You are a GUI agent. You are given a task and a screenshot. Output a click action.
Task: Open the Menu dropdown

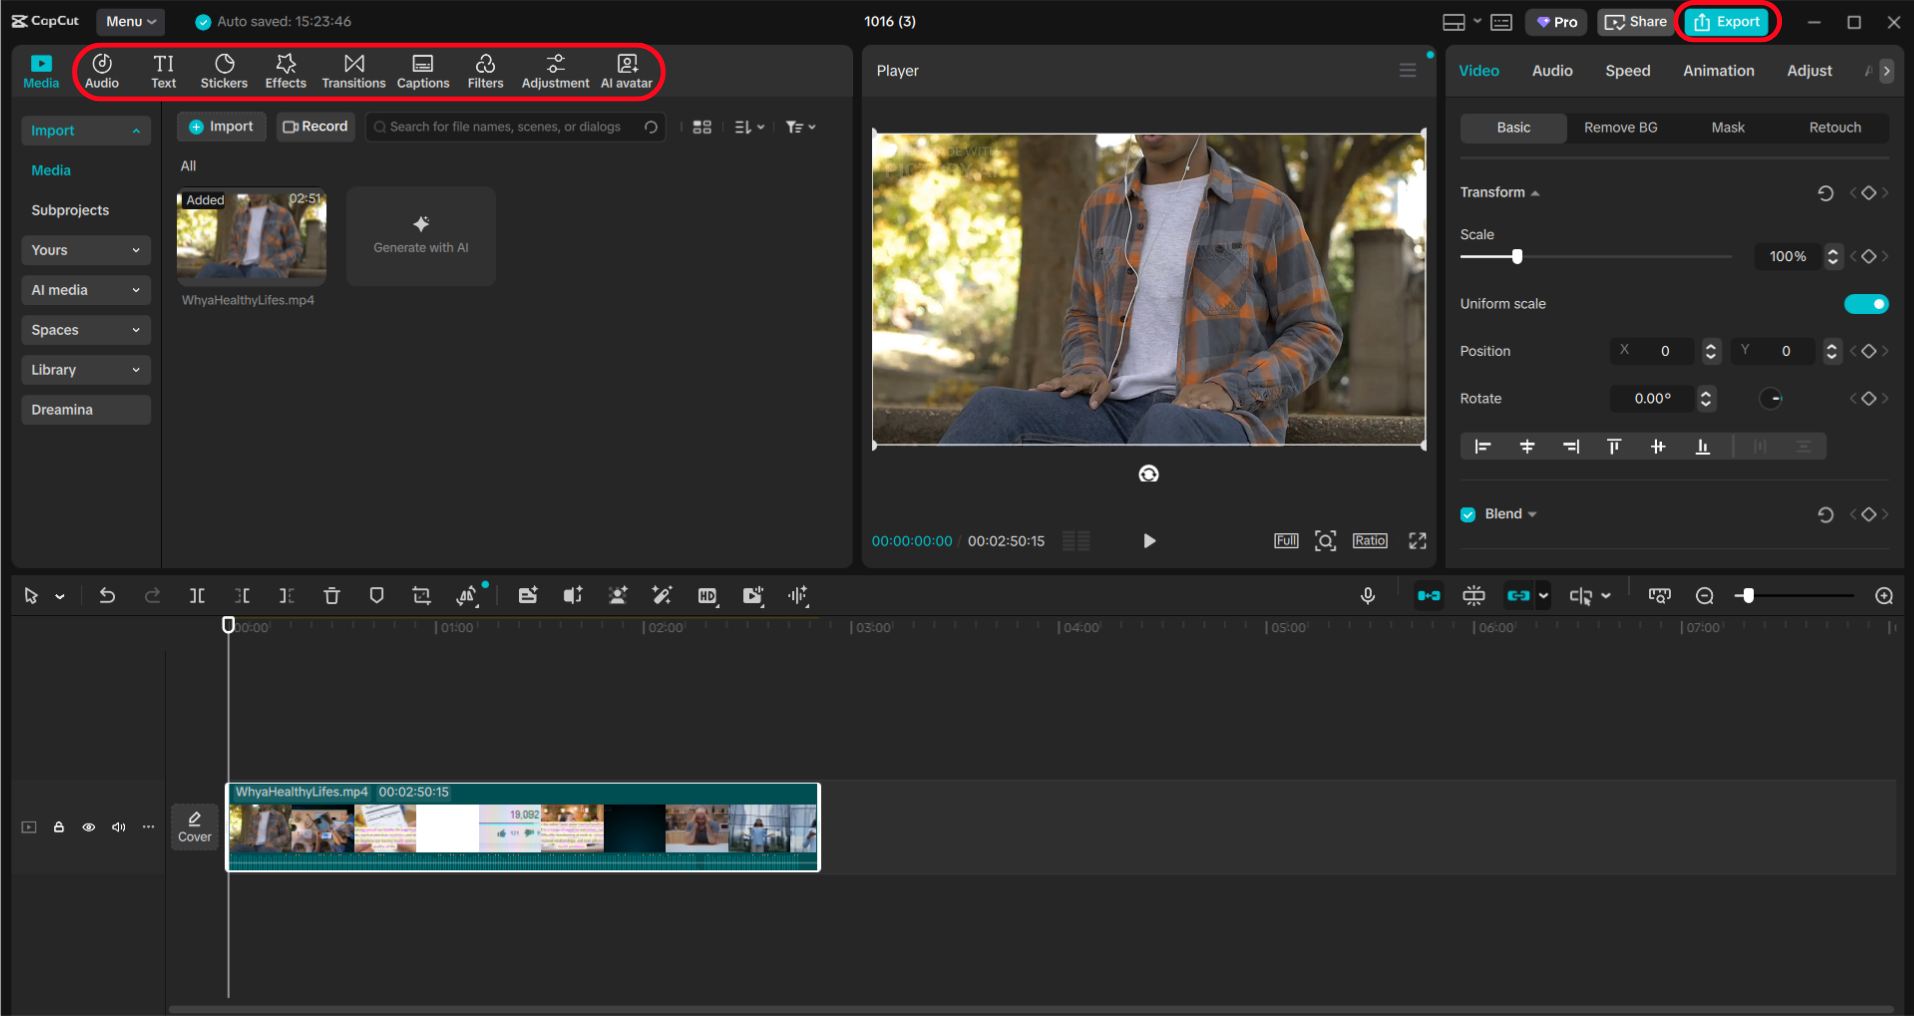pos(131,21)
